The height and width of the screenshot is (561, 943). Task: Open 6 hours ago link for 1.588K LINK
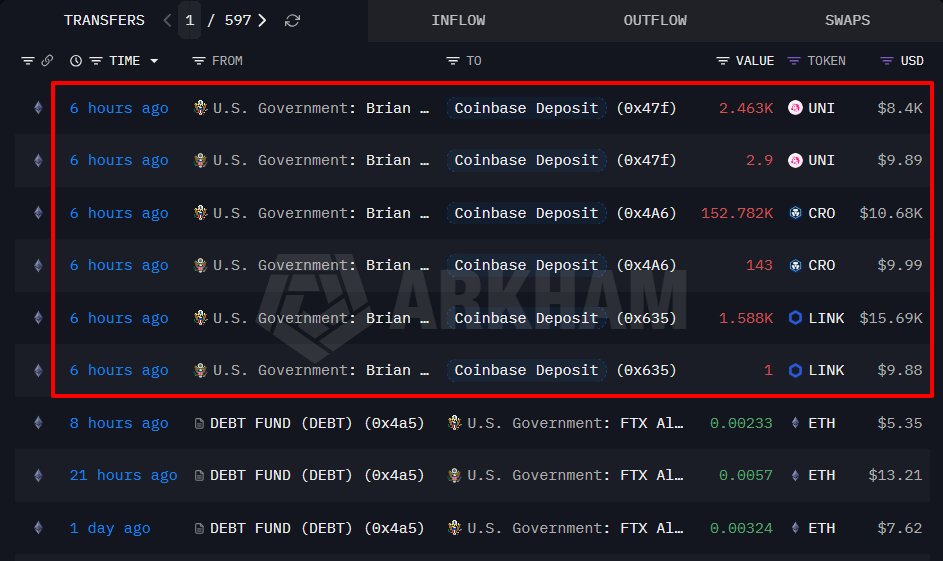(119, 319)
